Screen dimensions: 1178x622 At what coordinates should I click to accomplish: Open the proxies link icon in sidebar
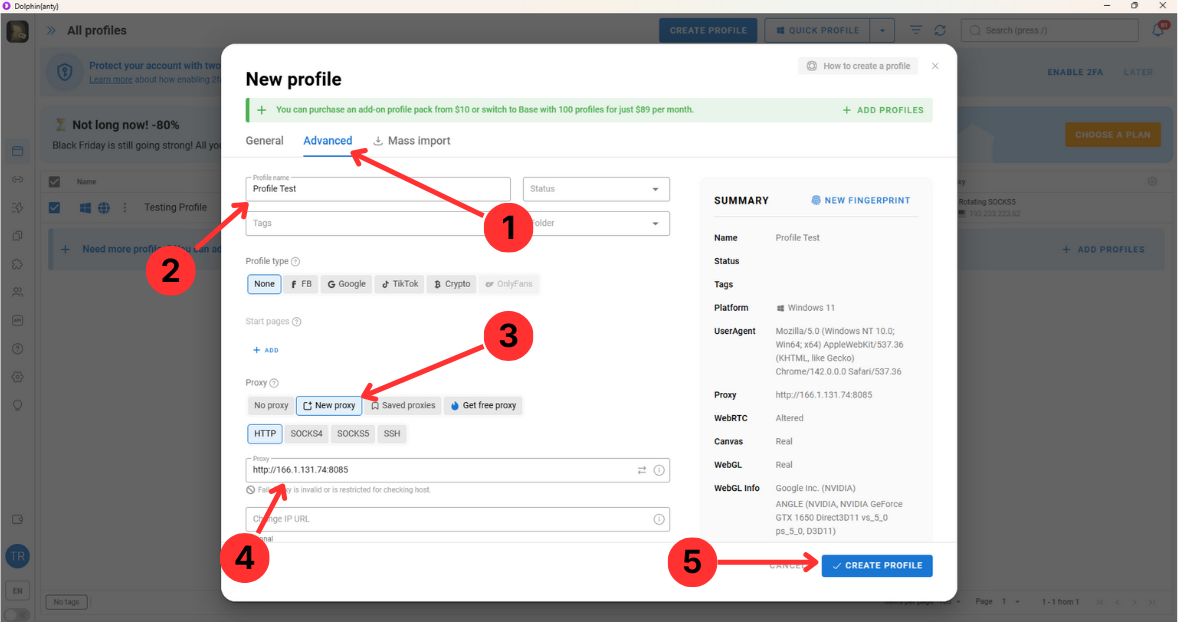click(x=17, y=180)
